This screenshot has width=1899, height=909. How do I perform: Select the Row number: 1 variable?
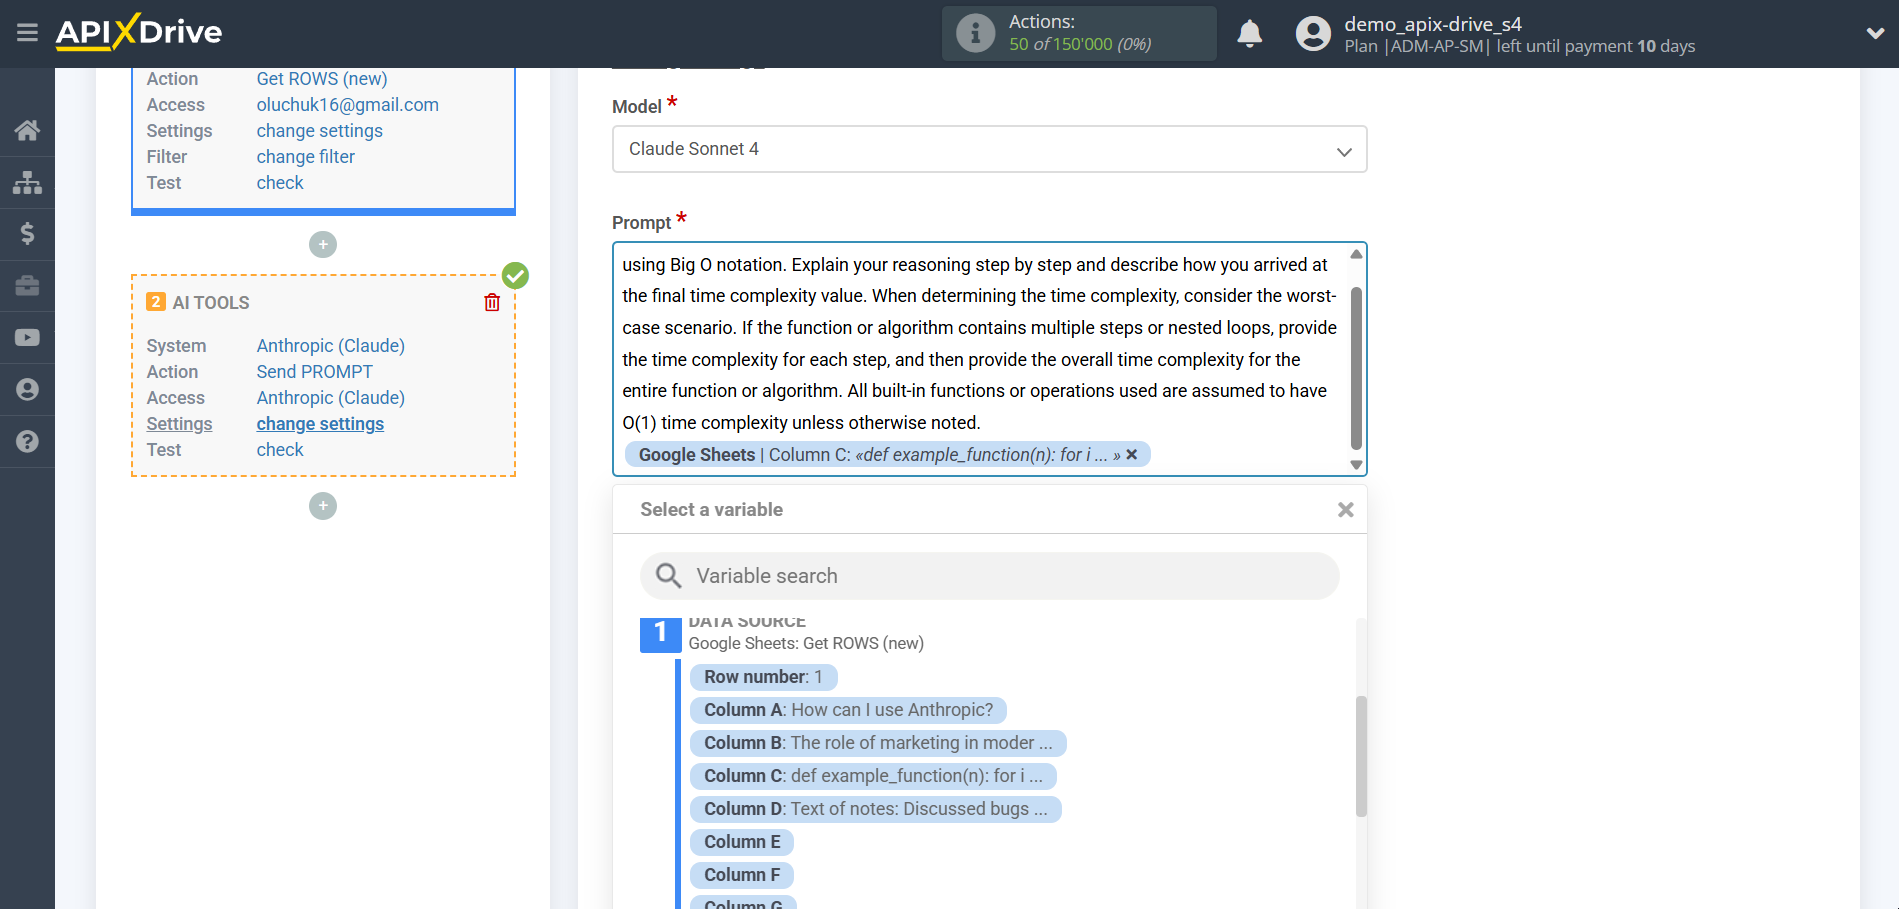[763, 677]
